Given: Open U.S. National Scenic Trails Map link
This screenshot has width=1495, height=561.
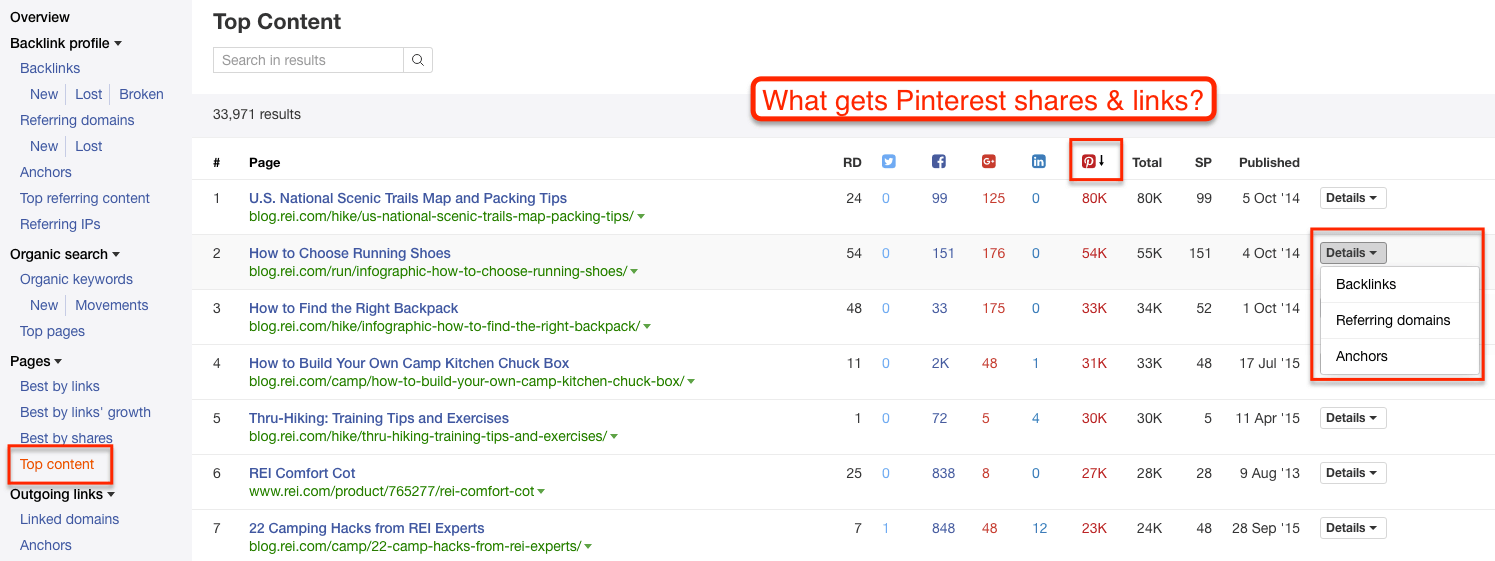Looking at the screenshot, I should (x=408, y=198).
